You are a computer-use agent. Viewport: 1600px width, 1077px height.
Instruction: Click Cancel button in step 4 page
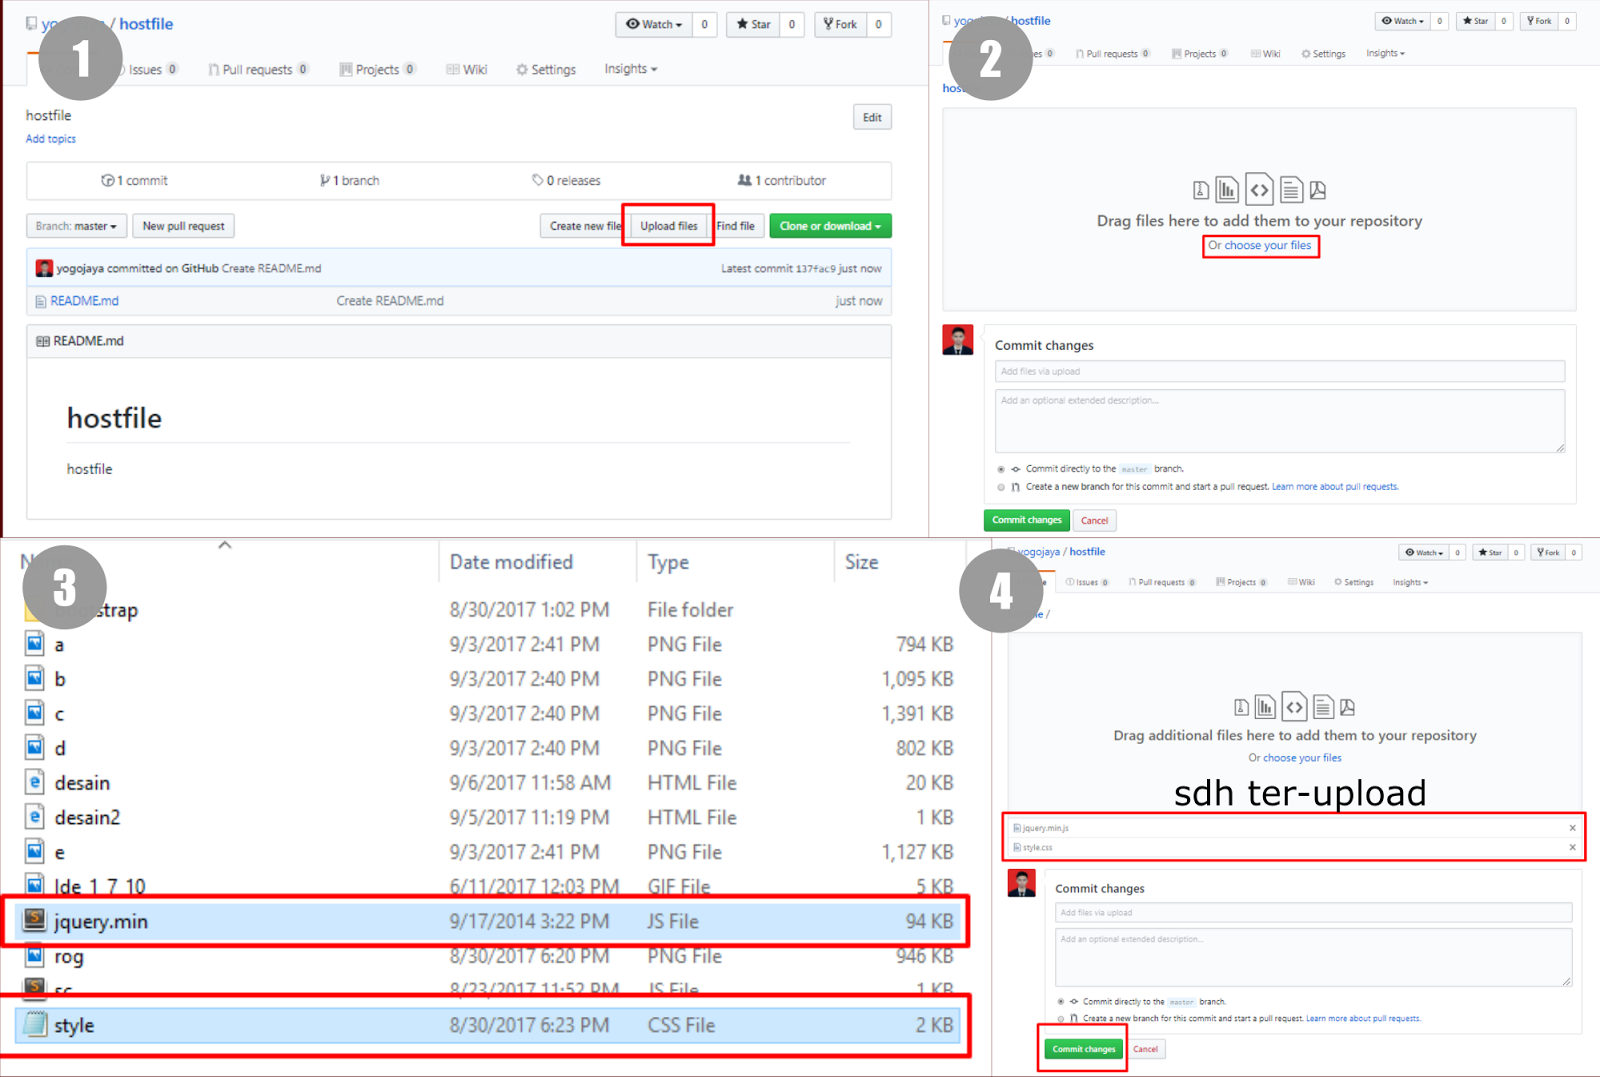[x=1146, y=1049]
